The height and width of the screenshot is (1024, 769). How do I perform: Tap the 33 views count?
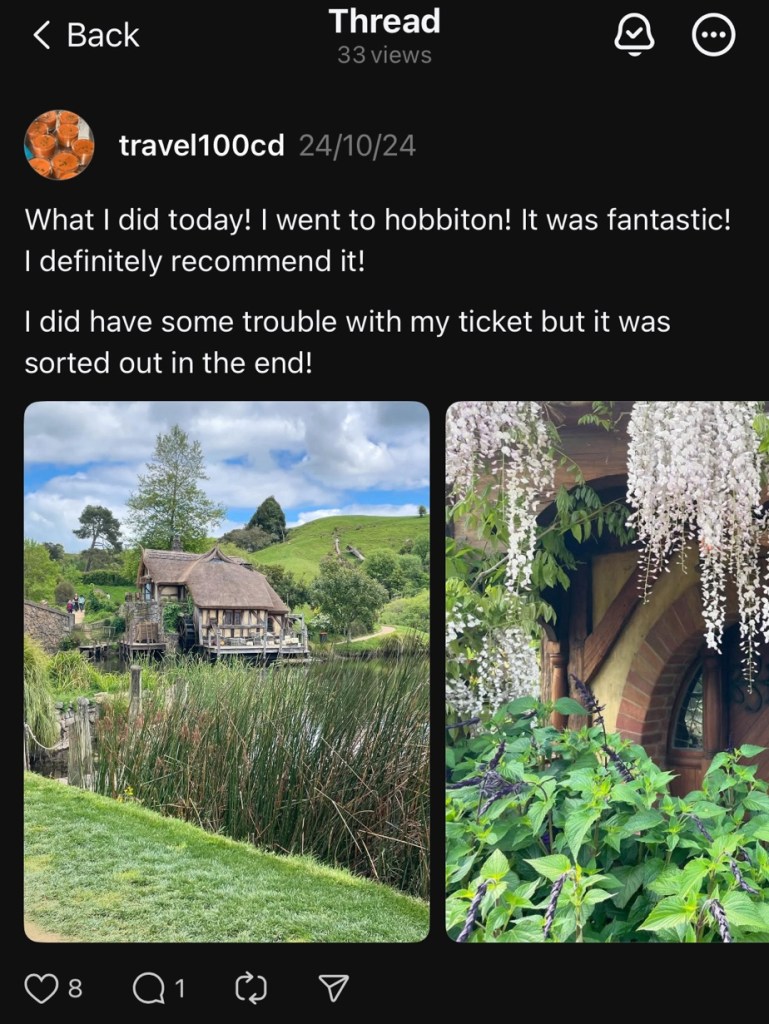pyautogui.click(x=384, y=56)
